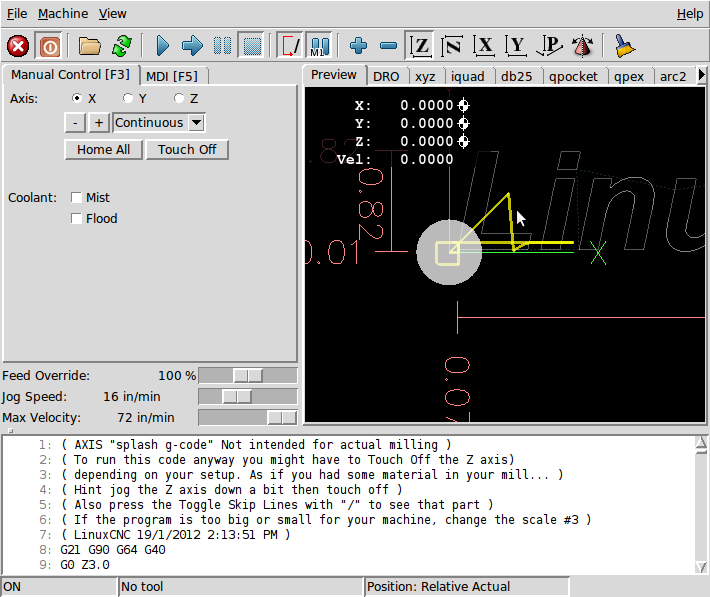This screenshot has height=597, width=710.
Task: Switch to the DRO tab
Action: [x=385, y=76]
